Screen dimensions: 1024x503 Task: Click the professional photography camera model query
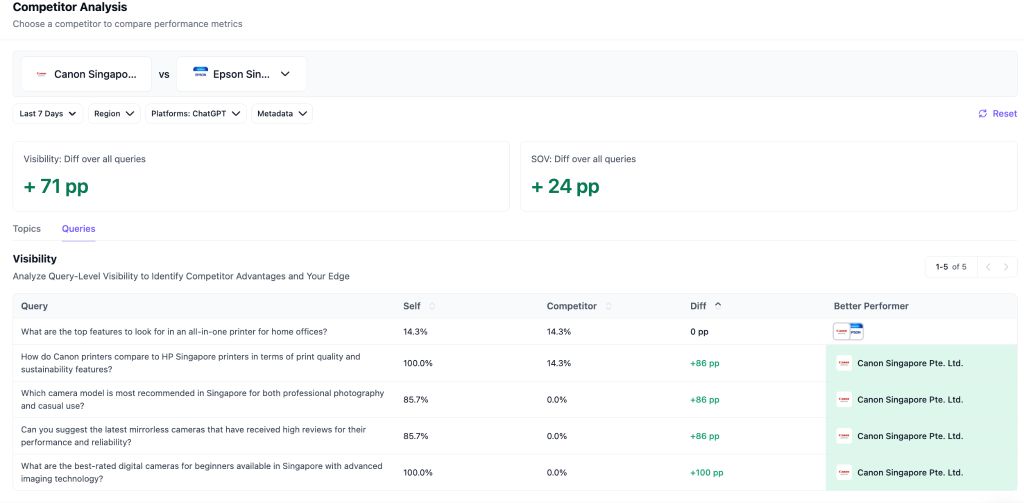(x=202, y=400)
